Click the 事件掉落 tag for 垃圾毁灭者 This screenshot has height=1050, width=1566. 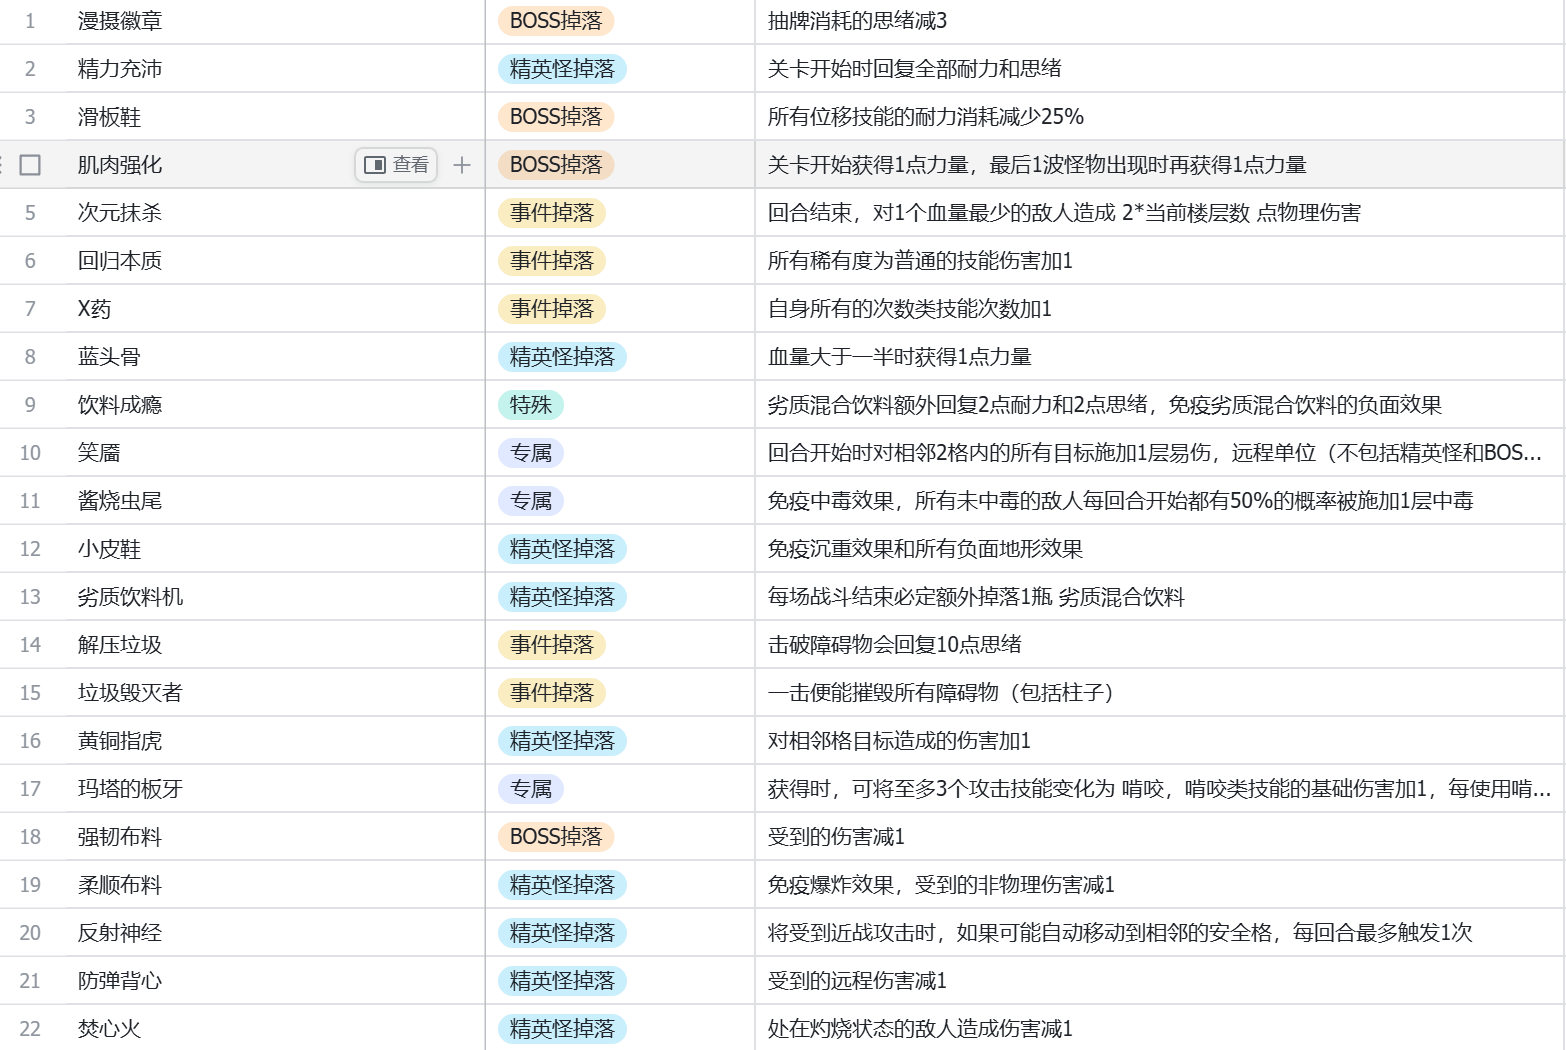tap(552, 693)
